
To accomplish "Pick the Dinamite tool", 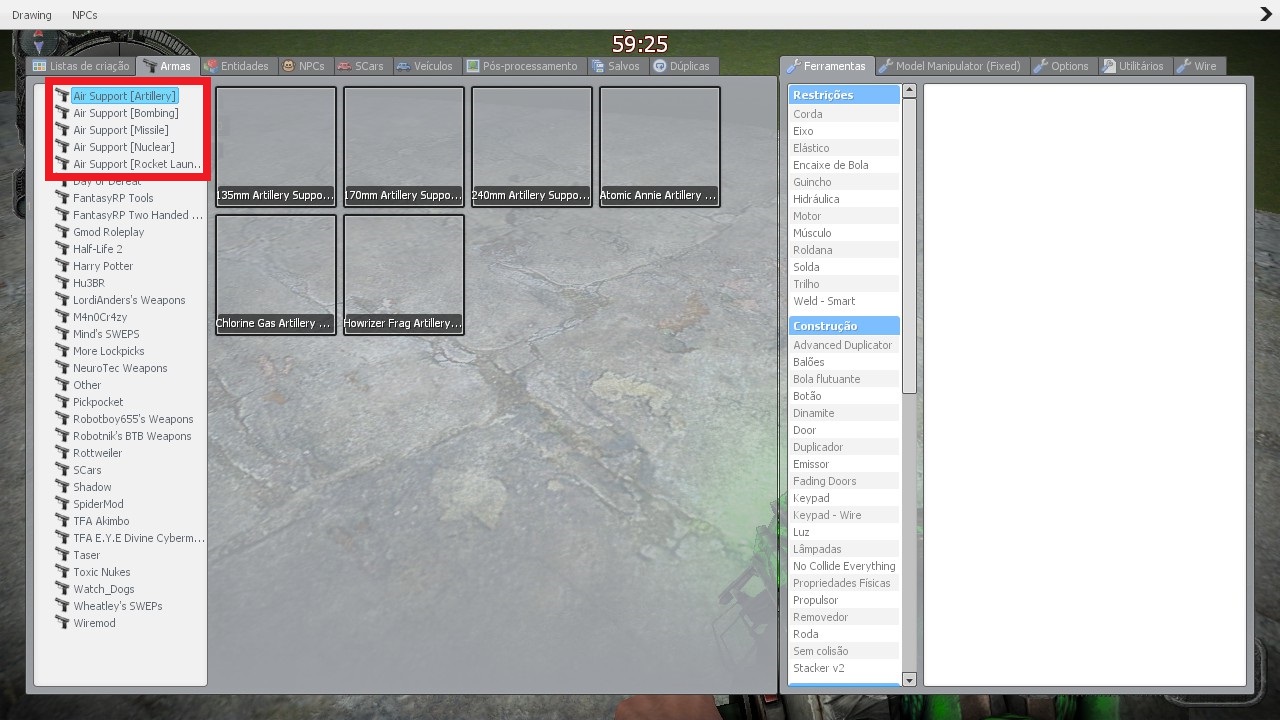I will coord(844,413).
